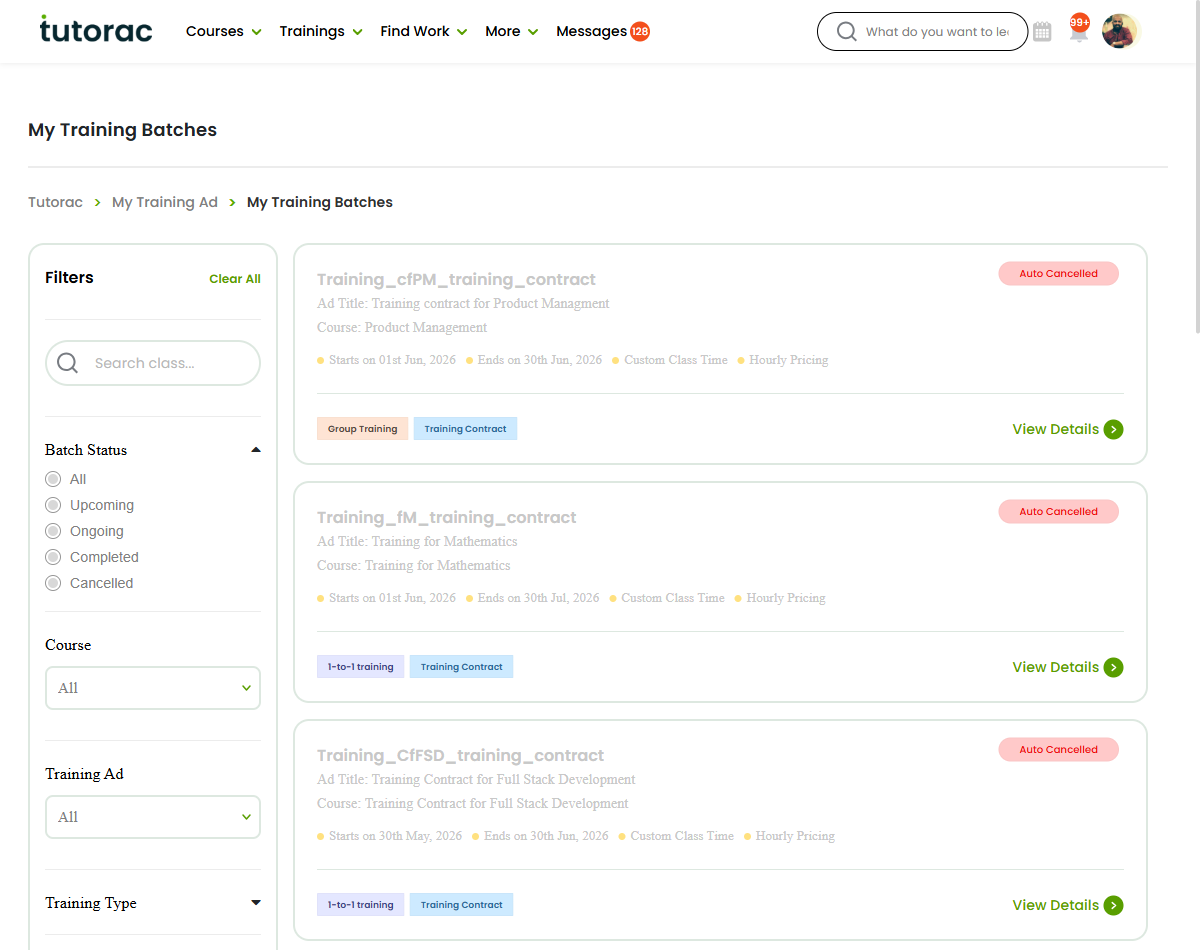Click 'Ad Title: Training for Mathematics' text

(x=417, y=541)
